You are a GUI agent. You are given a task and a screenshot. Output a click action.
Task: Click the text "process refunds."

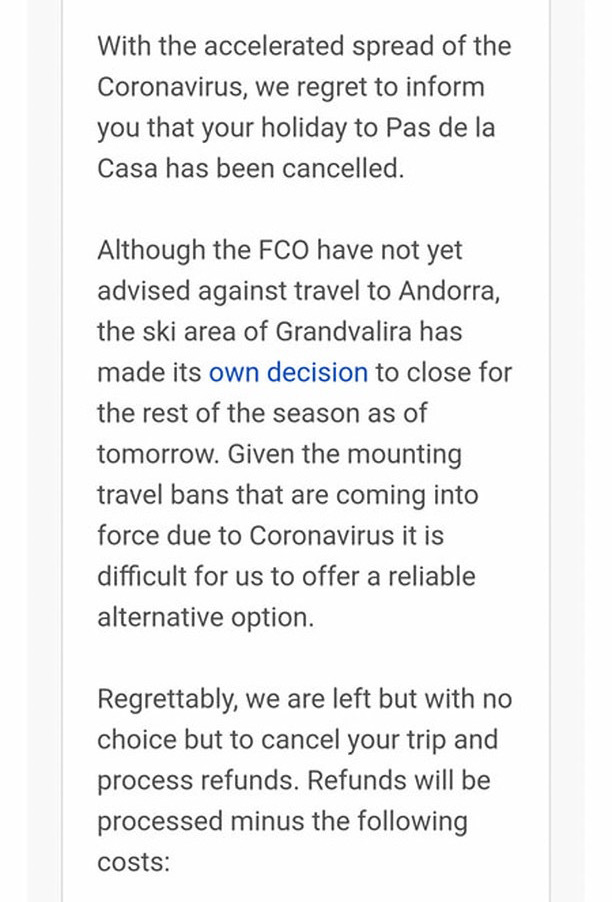click(x=198, y=781)
